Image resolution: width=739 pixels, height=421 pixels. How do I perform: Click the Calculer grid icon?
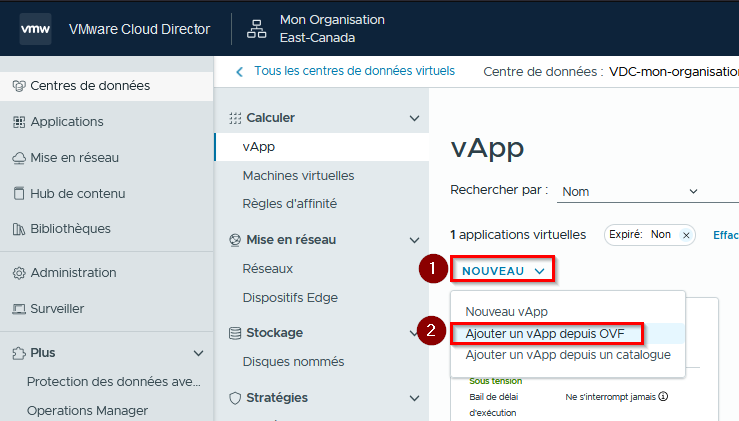235,118
